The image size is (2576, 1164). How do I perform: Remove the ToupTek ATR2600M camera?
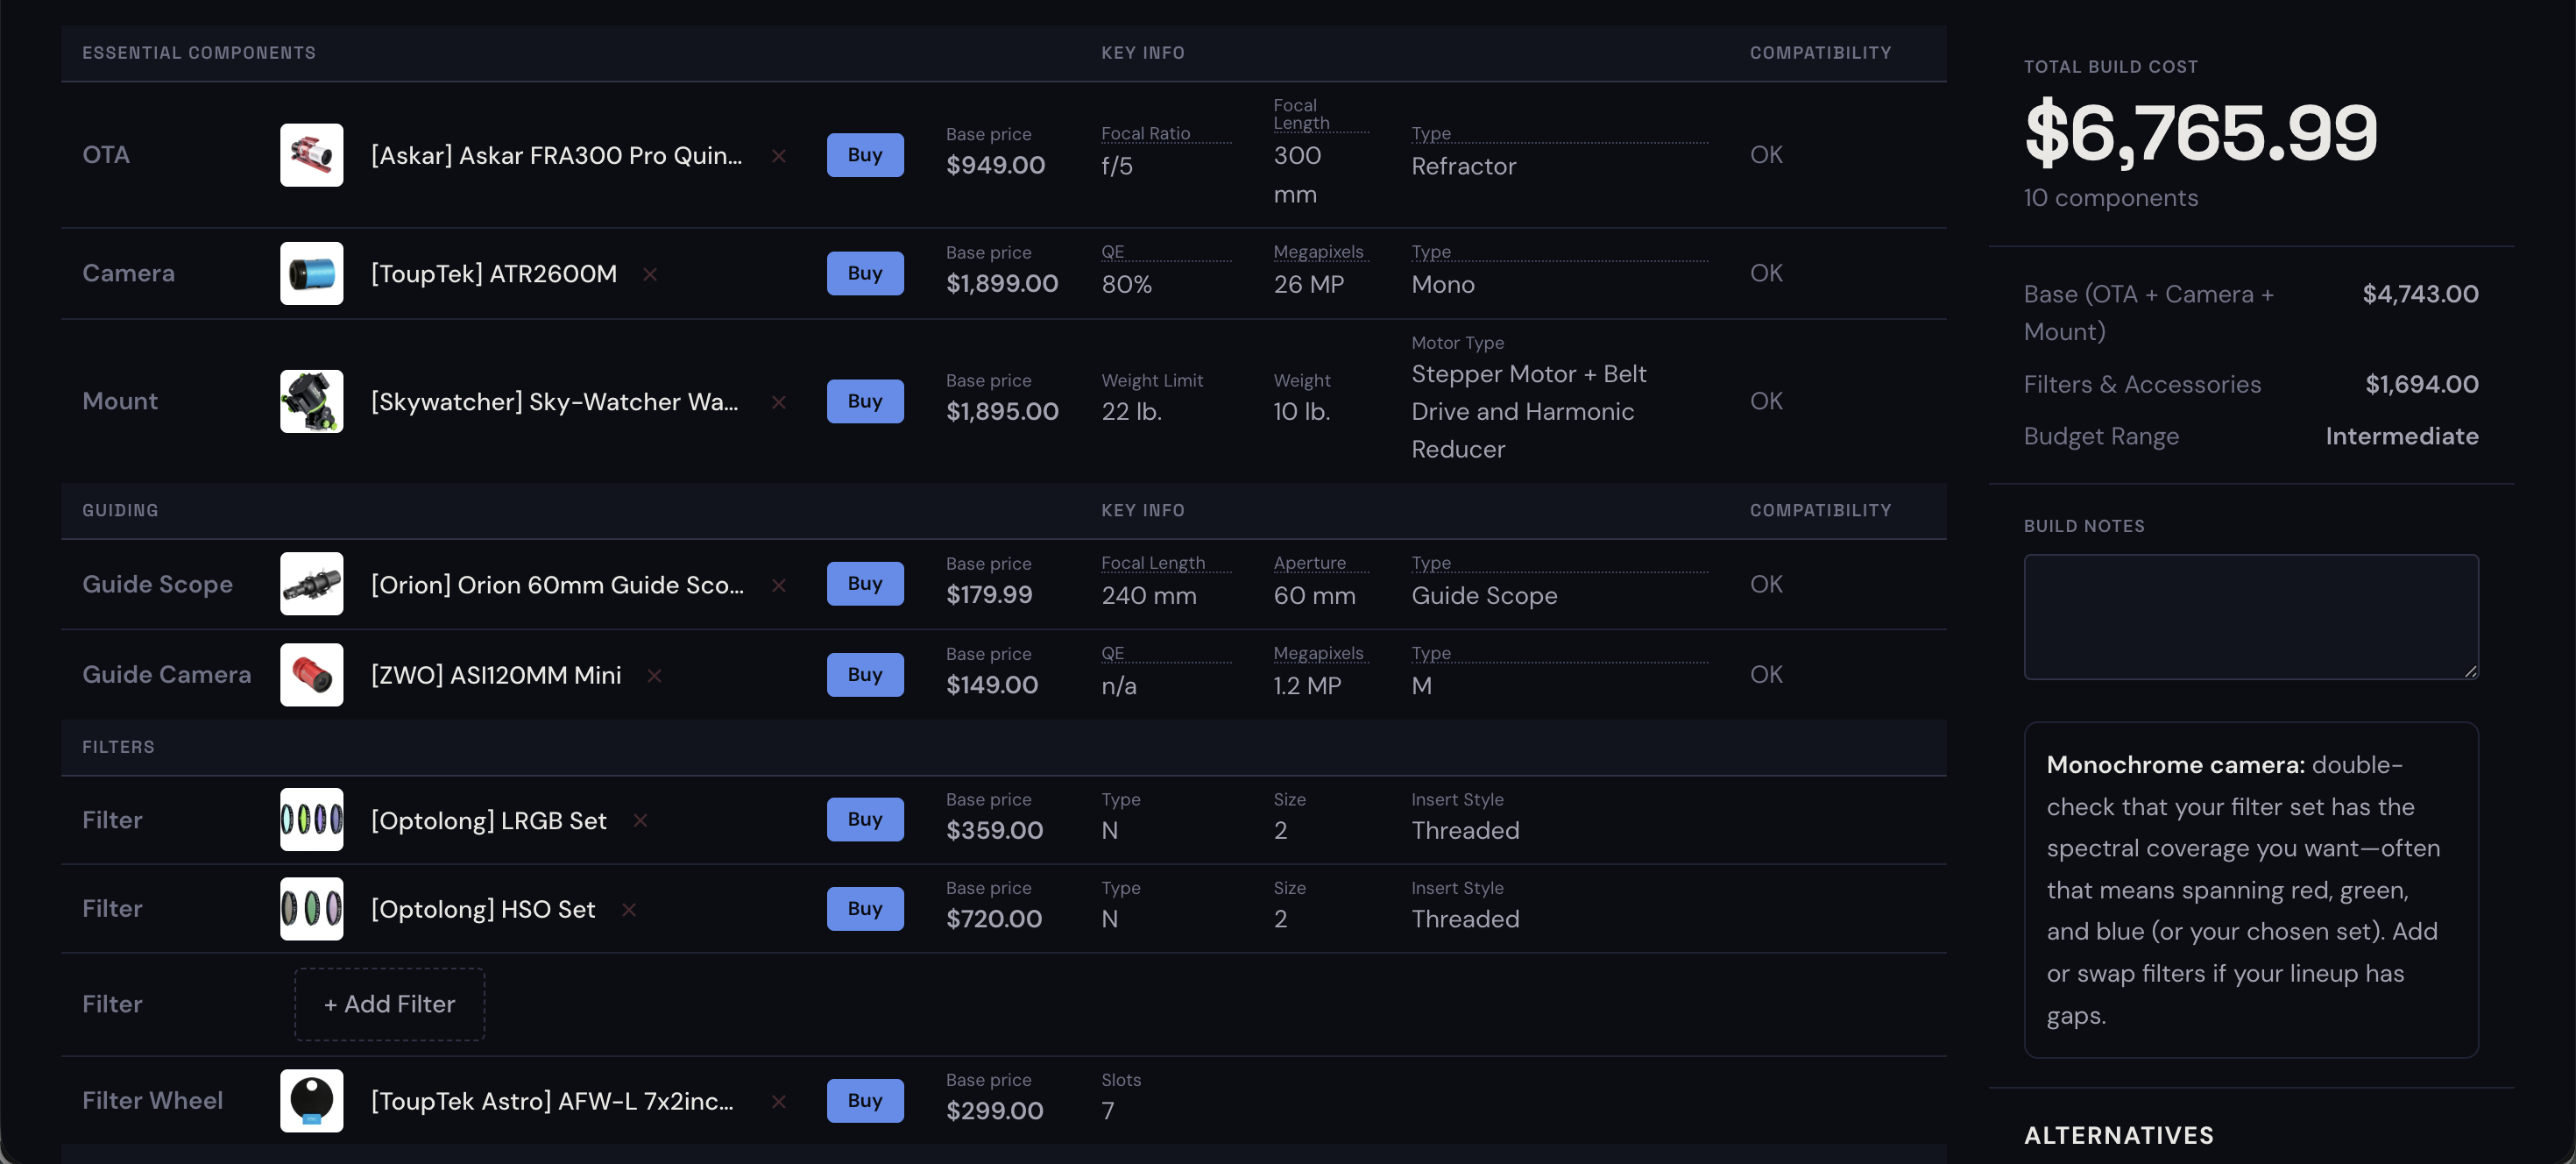pyautogui.click(x=650, y=273)
